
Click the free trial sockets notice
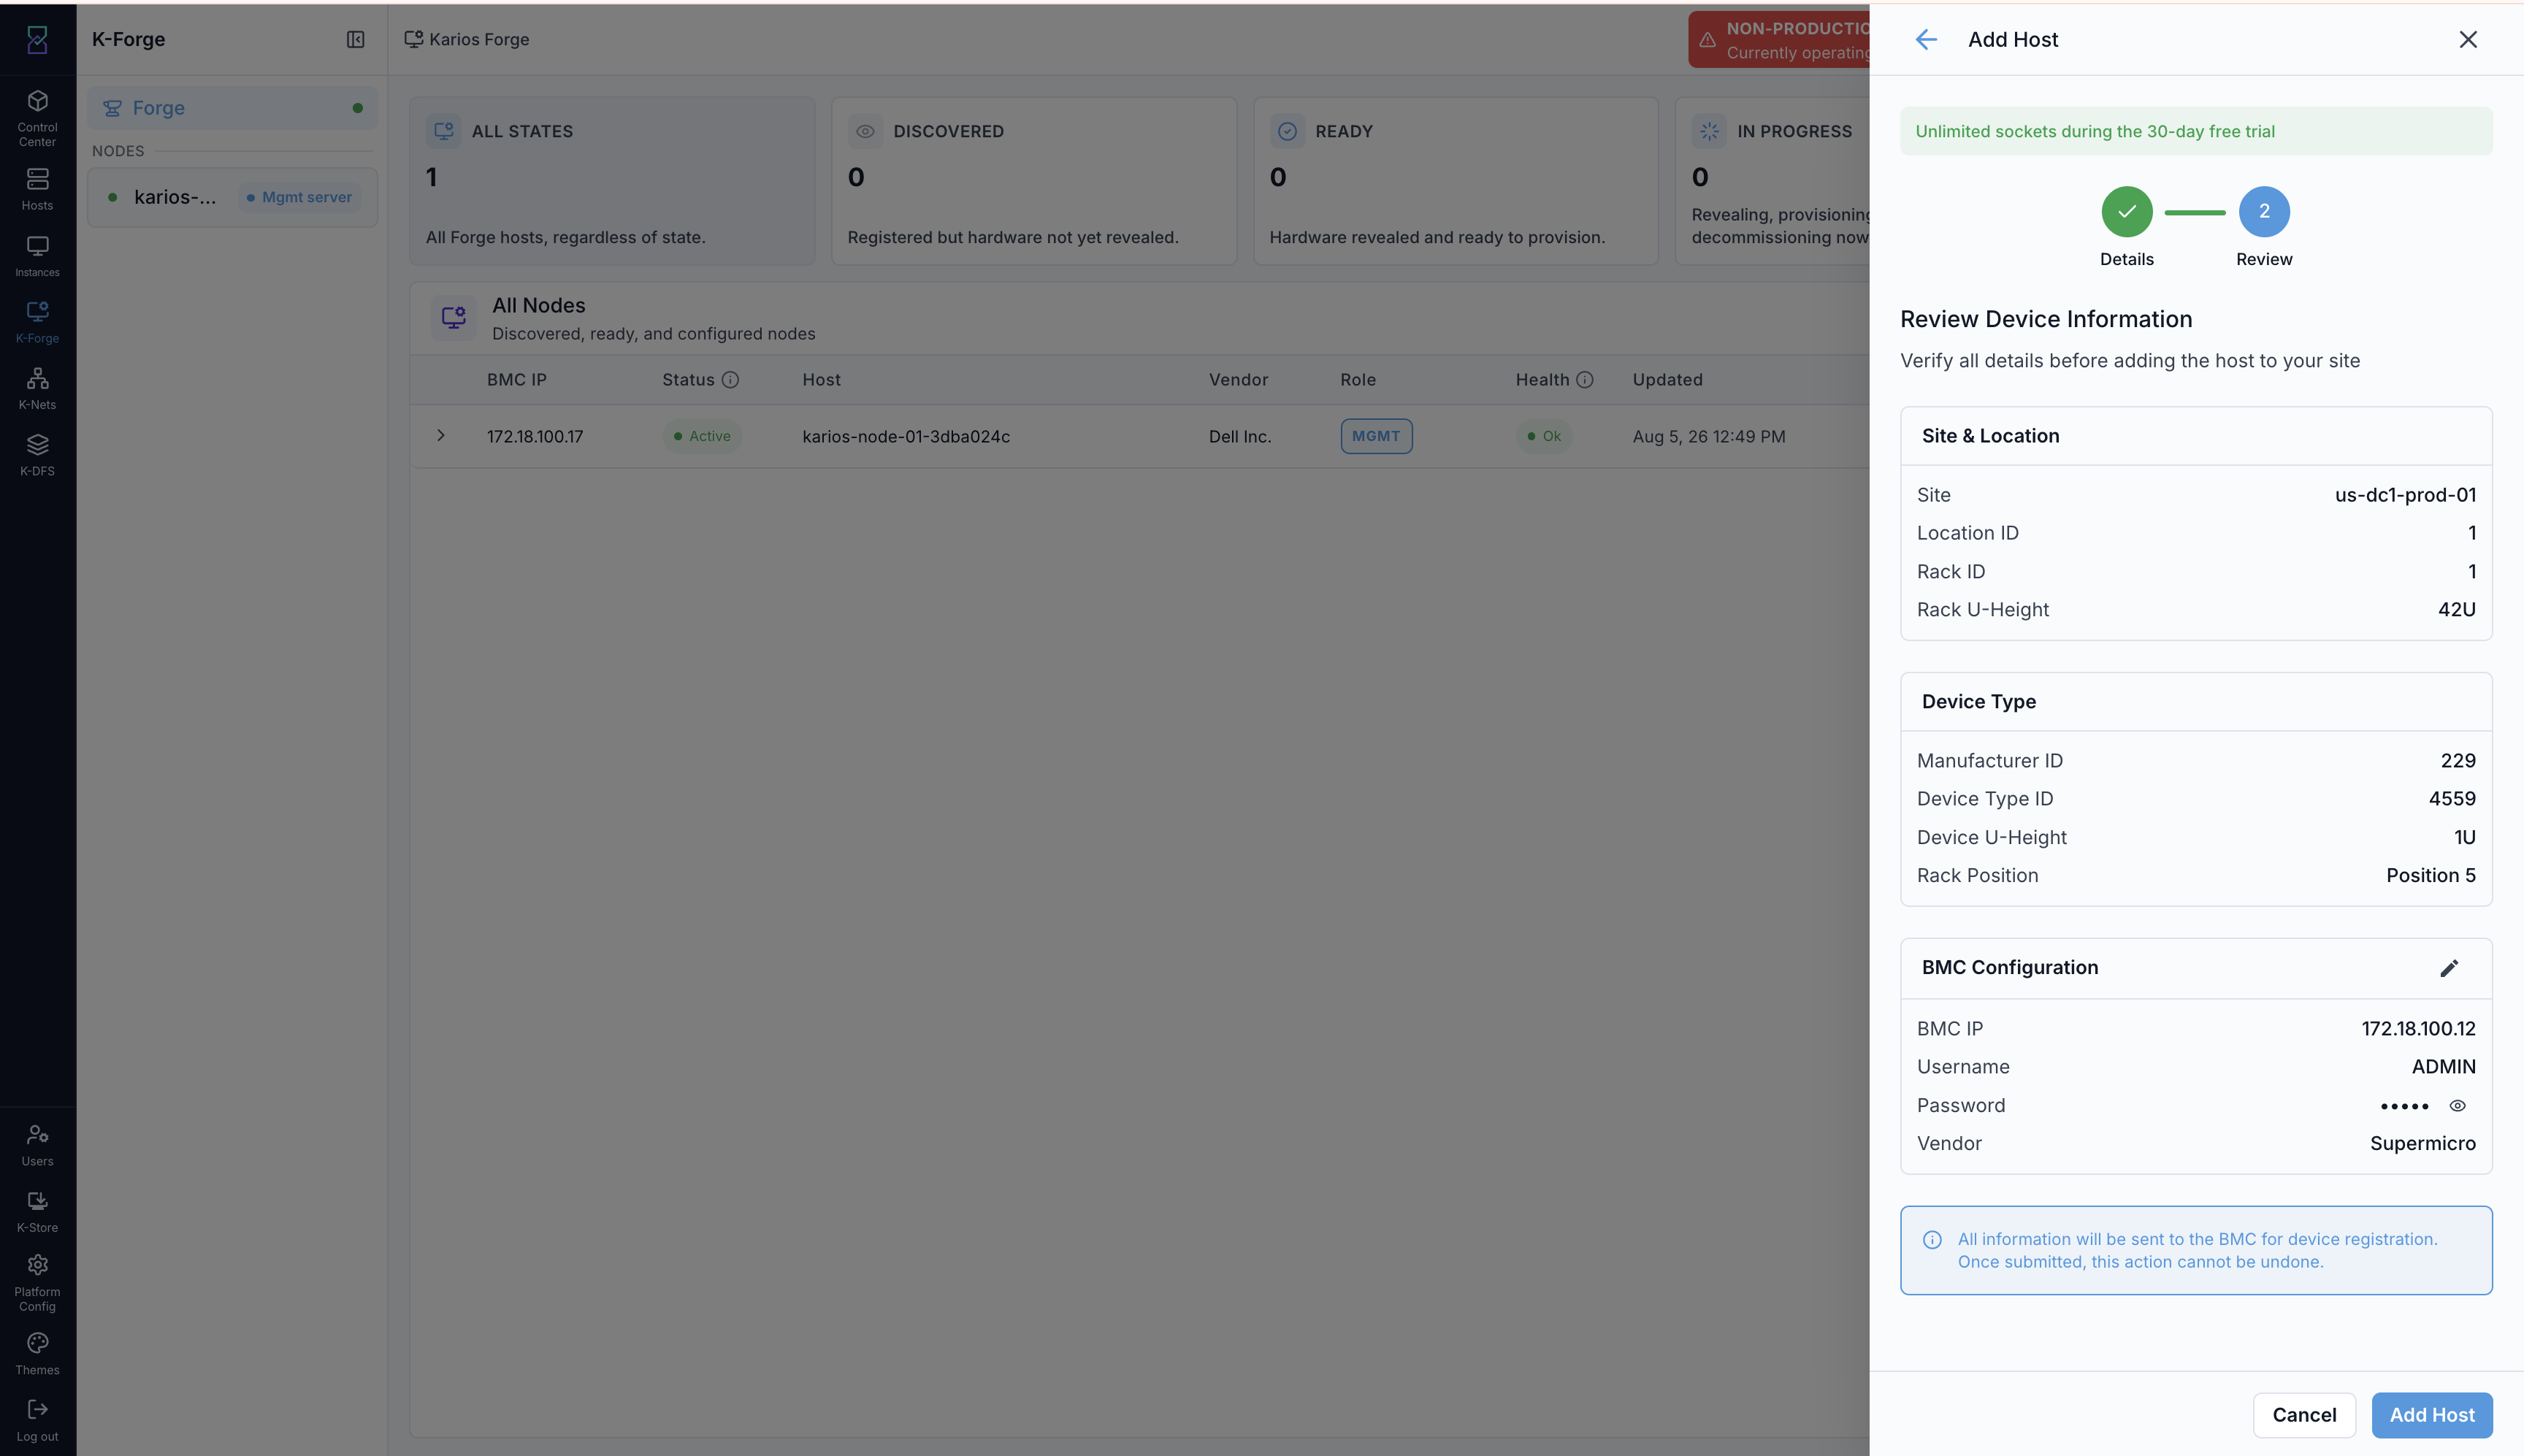(x=2196, y=131)
